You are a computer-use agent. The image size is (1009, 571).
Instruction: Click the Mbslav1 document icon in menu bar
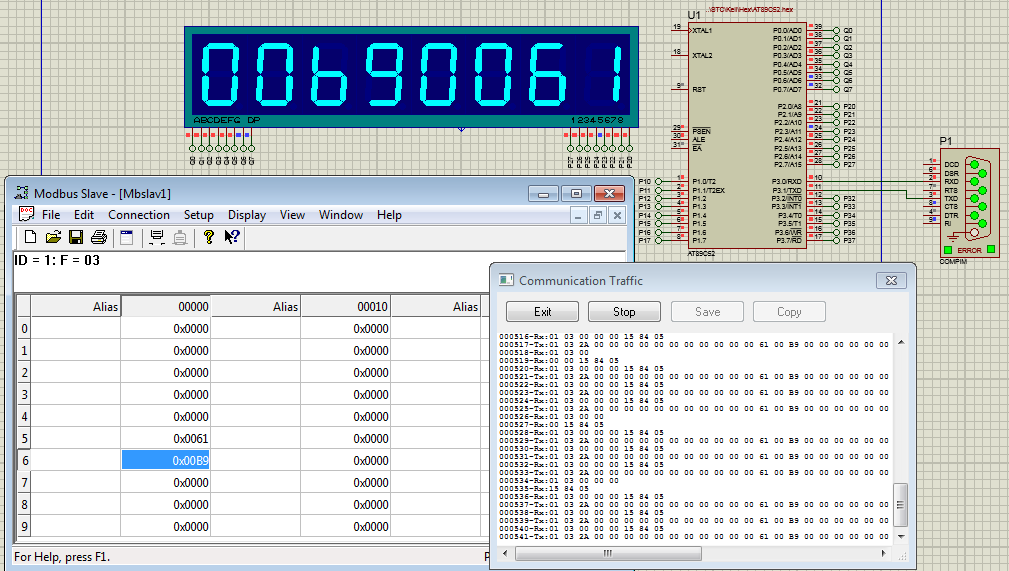tap(26, 214)
